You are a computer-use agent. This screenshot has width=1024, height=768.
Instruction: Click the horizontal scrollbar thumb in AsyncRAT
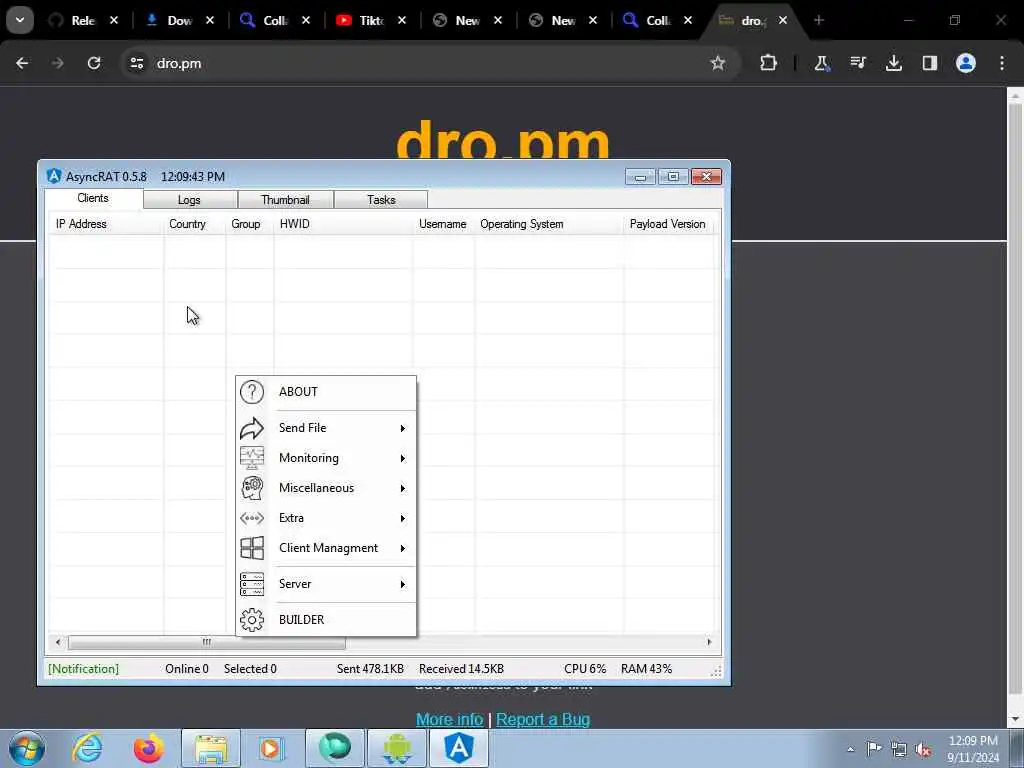(206, 643)
